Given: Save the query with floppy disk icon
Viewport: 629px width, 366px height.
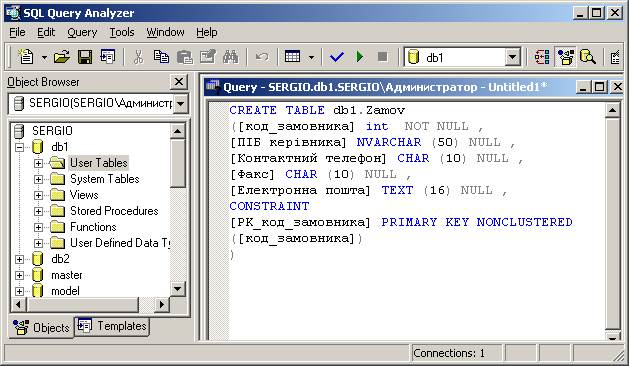Looking at the screenshot, I should 85,57.
